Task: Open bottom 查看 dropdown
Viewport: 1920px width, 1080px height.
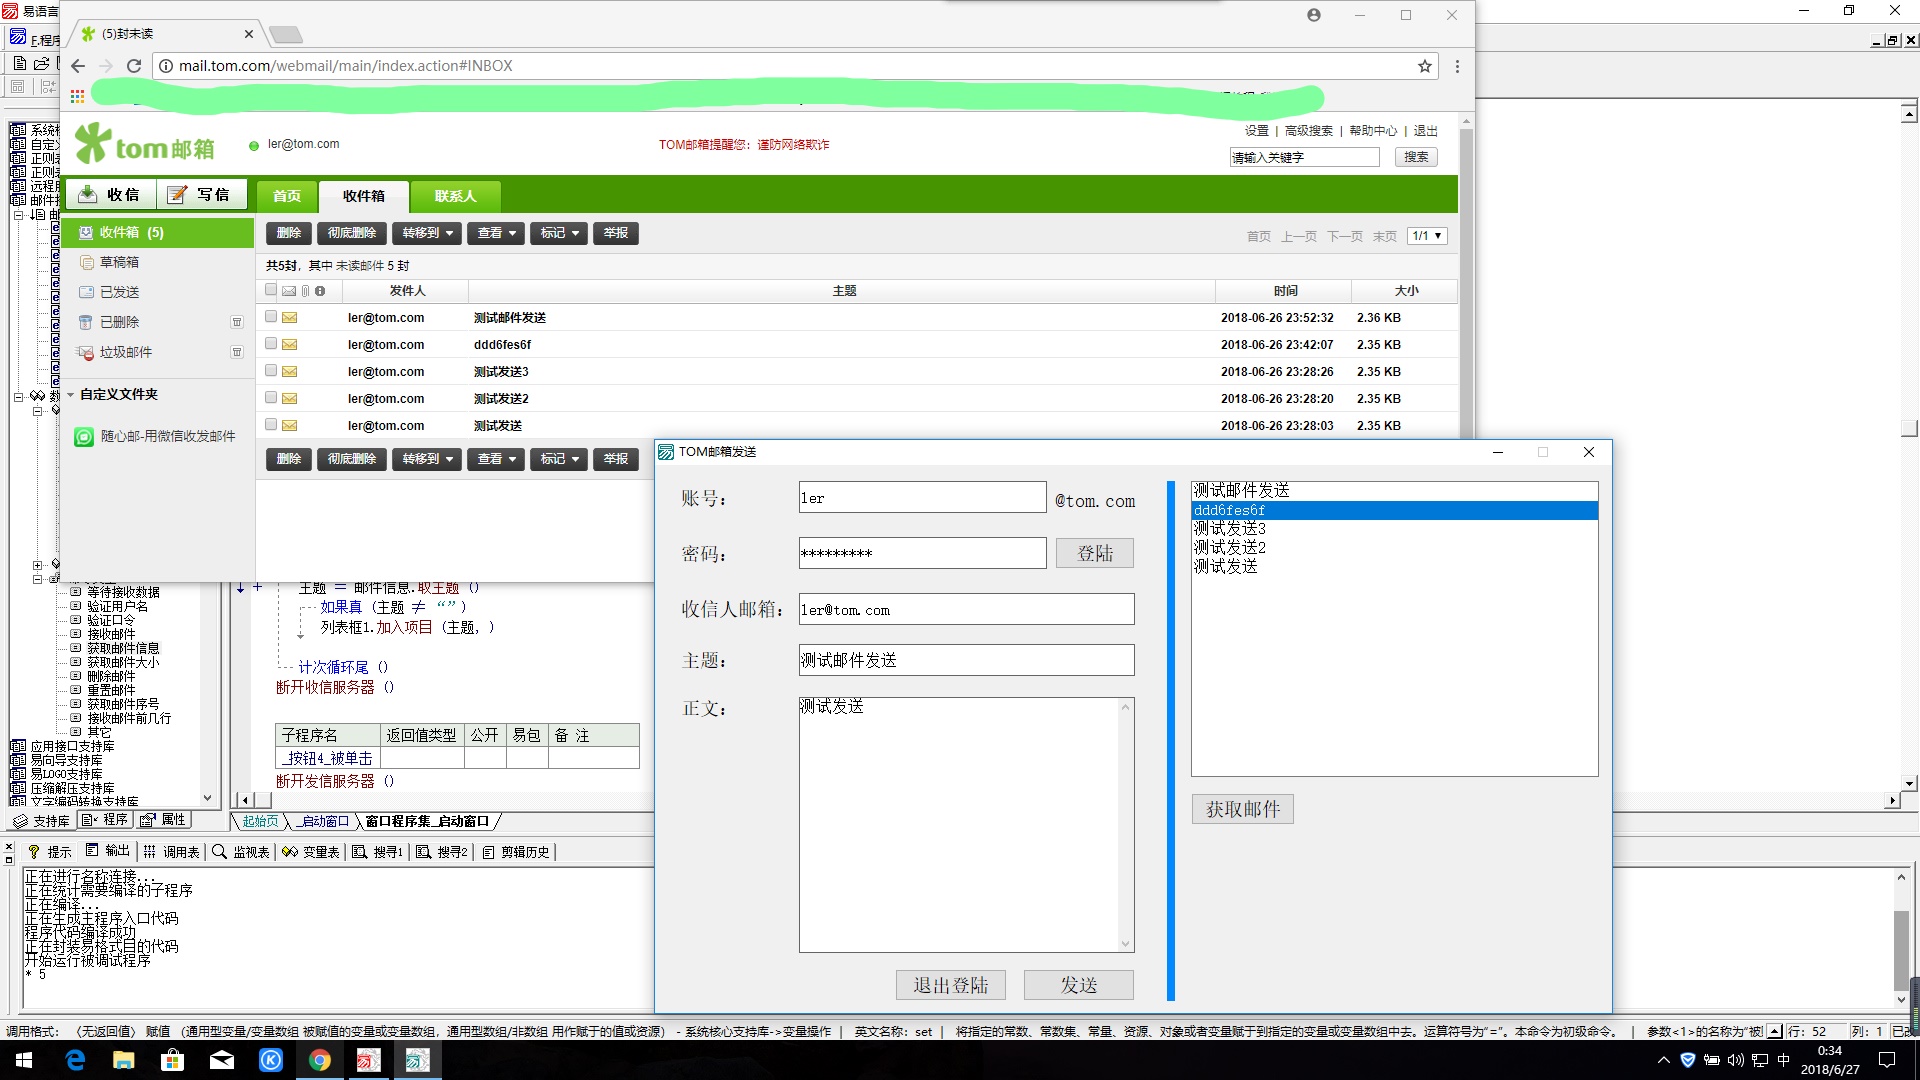Action: (496, 459)
